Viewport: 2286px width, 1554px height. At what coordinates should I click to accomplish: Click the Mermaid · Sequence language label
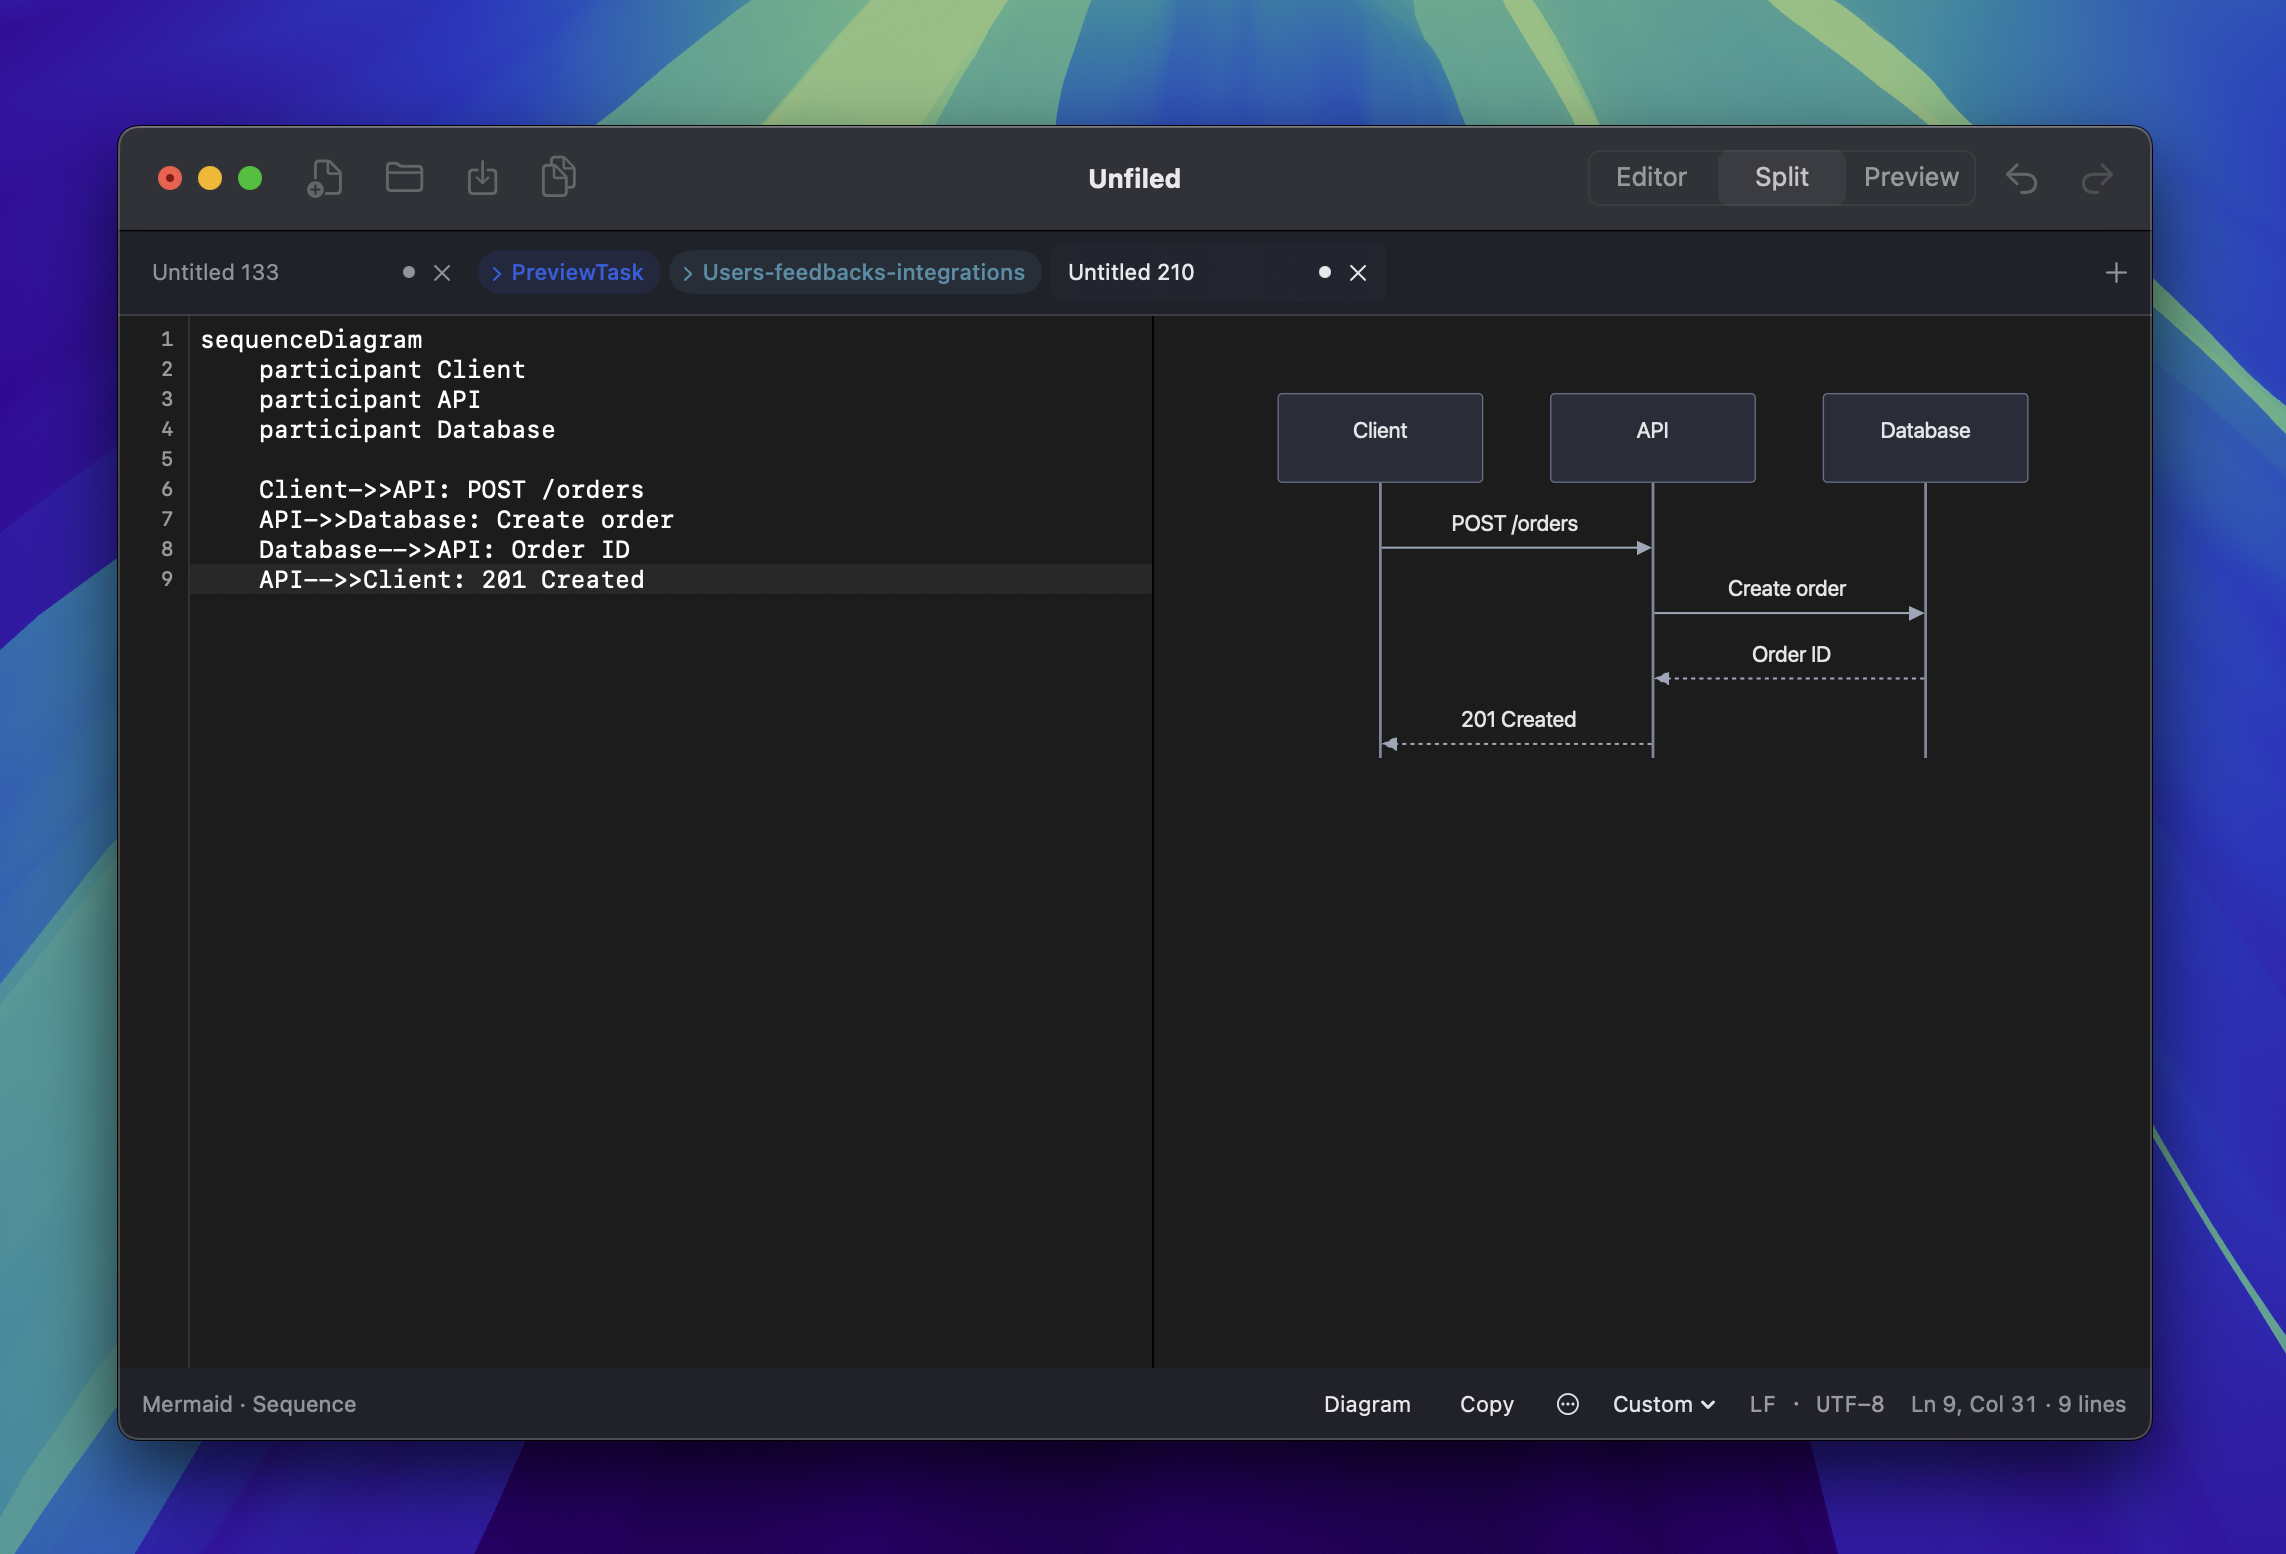(x=249, y=1404)
